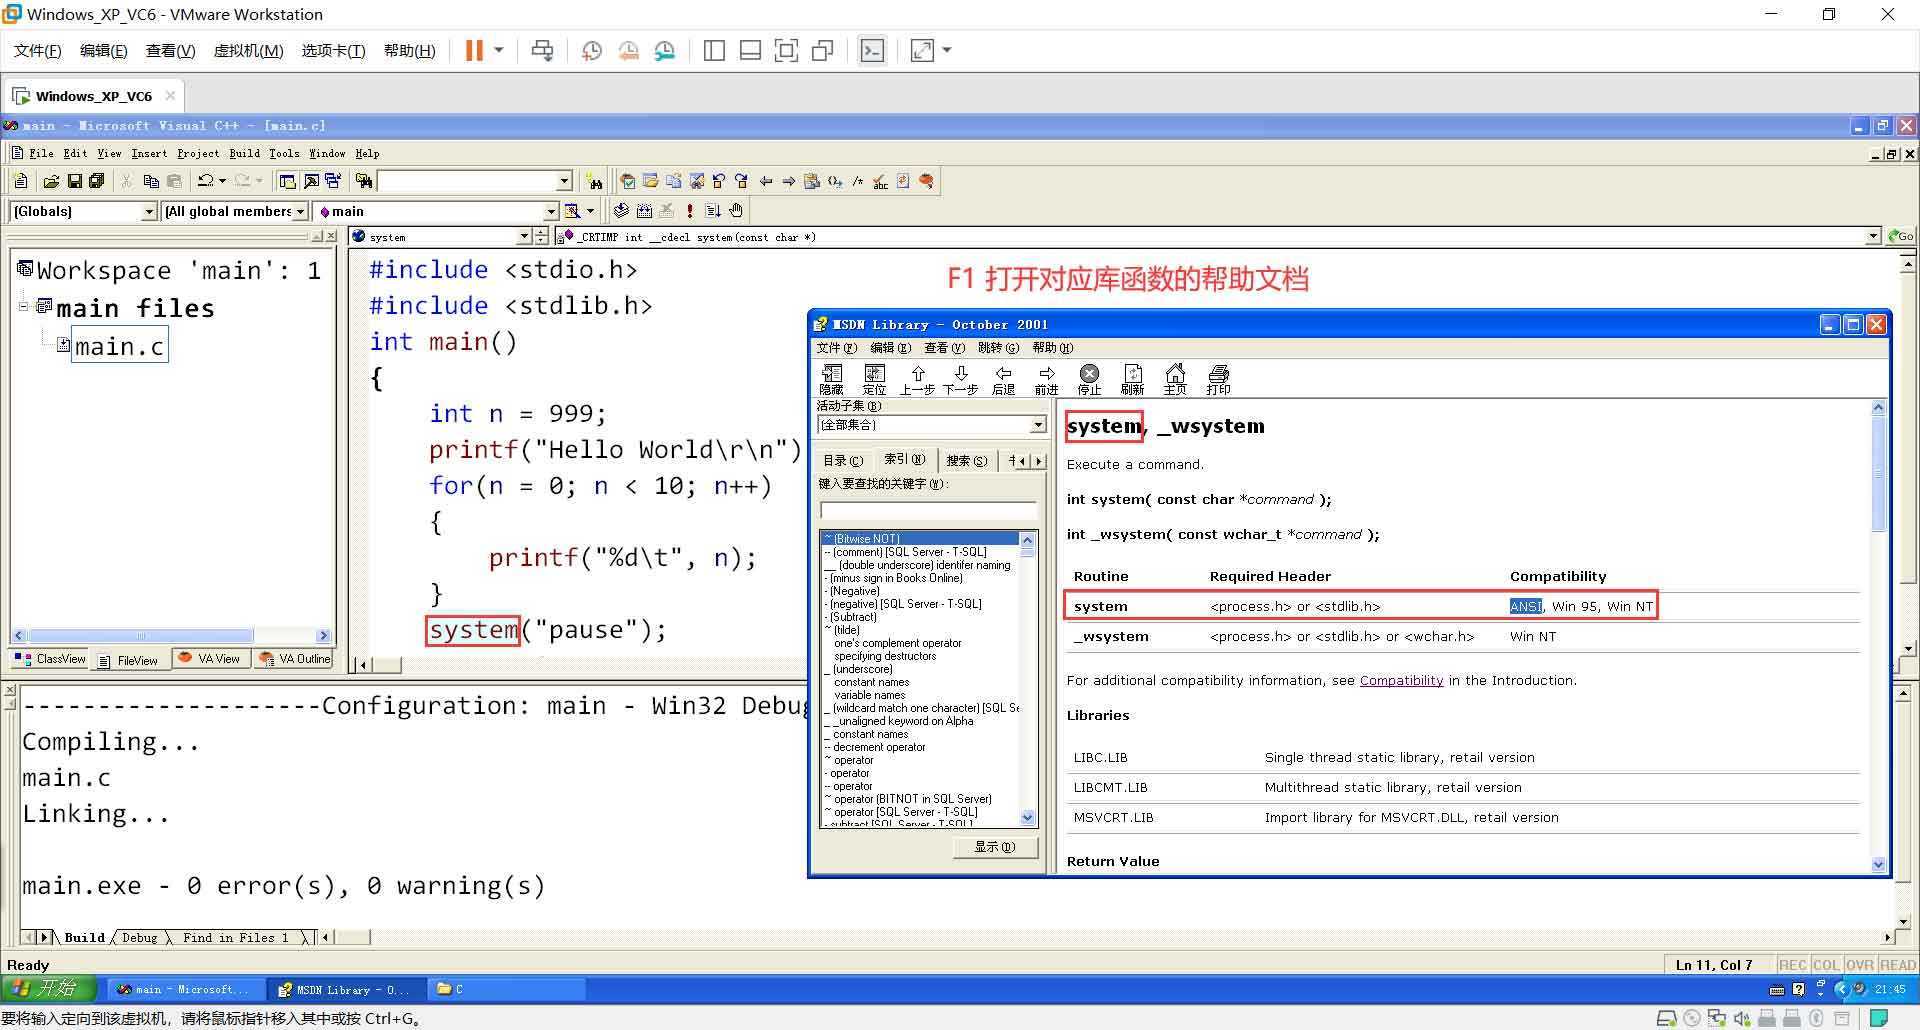Open Visual C++ Build menu
Image resolution: width=1920 pixels, height=1030 pixels.
click(244, 154)
